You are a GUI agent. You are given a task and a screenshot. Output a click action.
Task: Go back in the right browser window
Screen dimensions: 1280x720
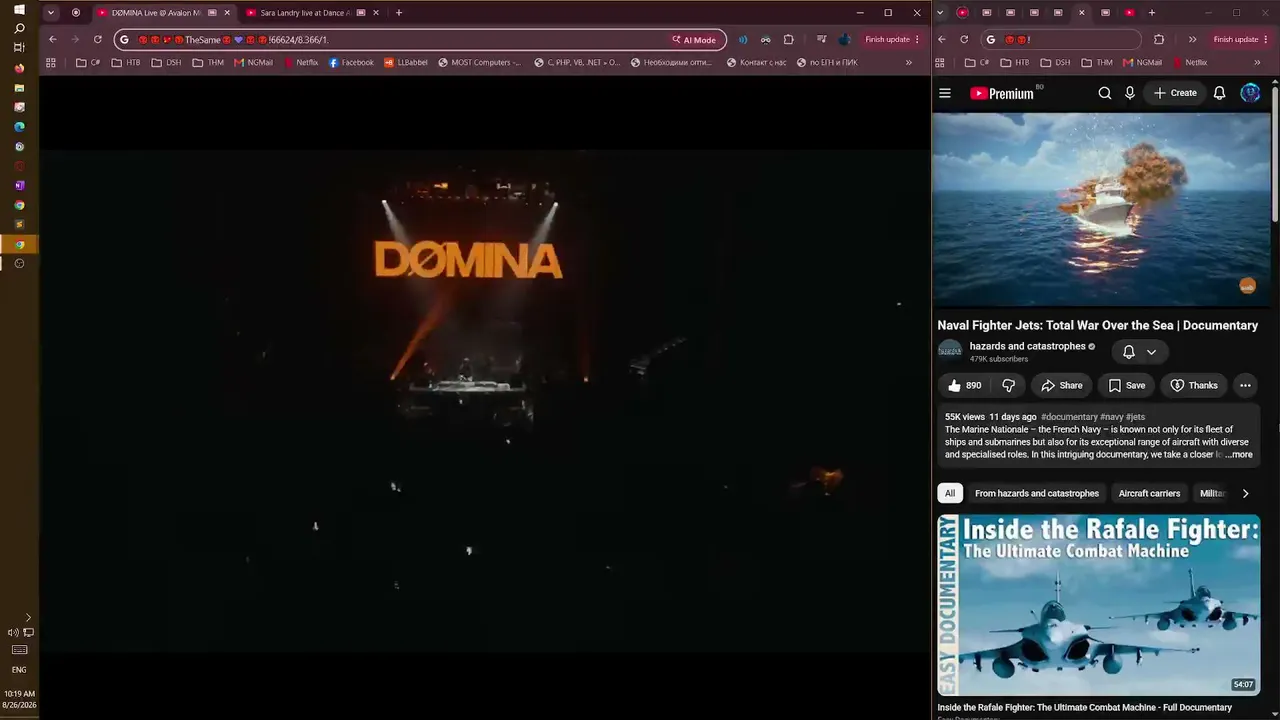tap(942, 39)
